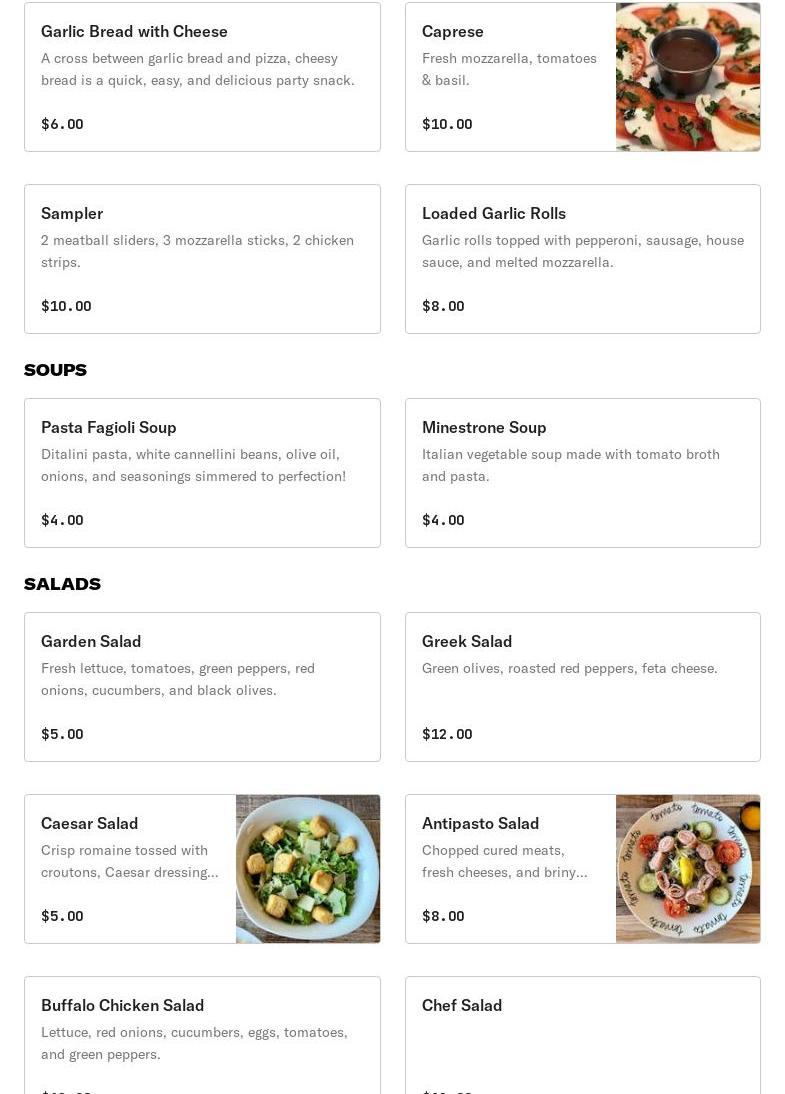Open the Sampler appetizer card
This screenshot has height=1094, width=785.
(x=202, y=259)
